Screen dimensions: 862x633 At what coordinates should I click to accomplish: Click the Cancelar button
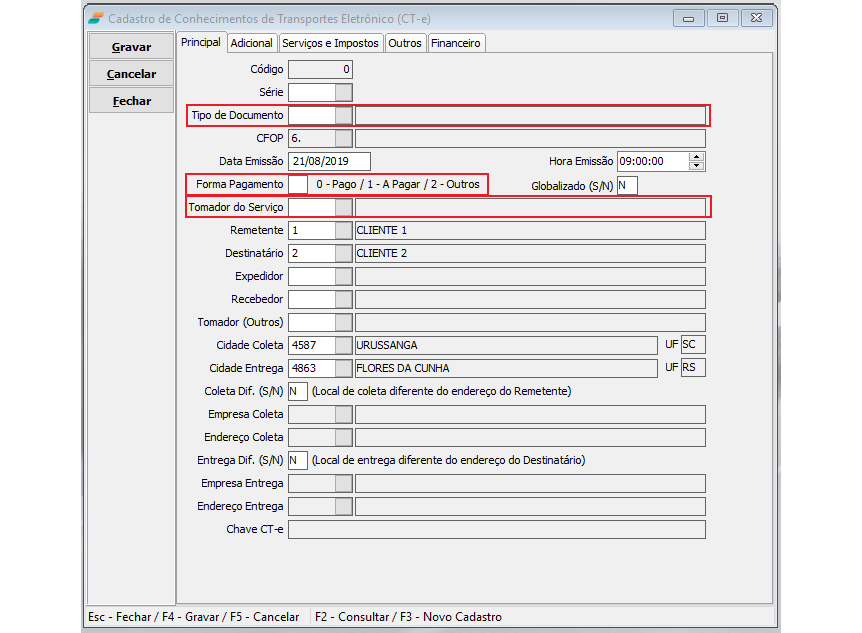click(x=131, y=74)
